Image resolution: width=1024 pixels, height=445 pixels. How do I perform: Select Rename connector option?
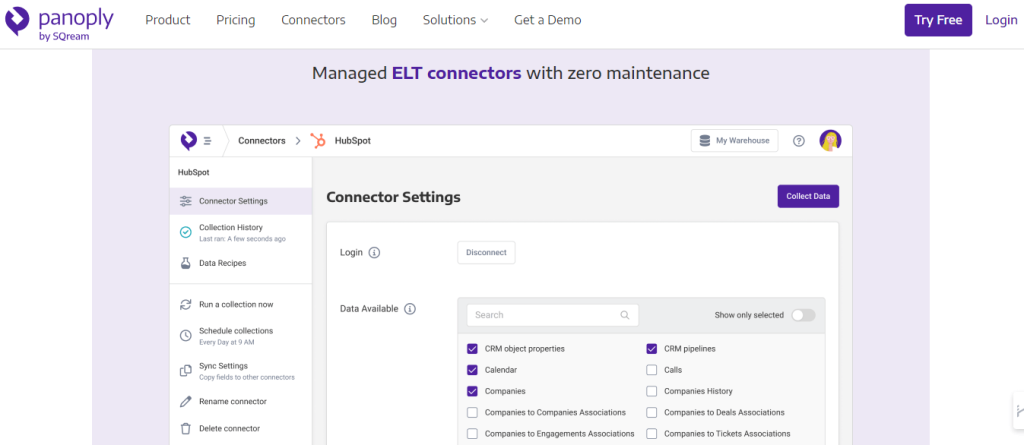click(240, 401)
